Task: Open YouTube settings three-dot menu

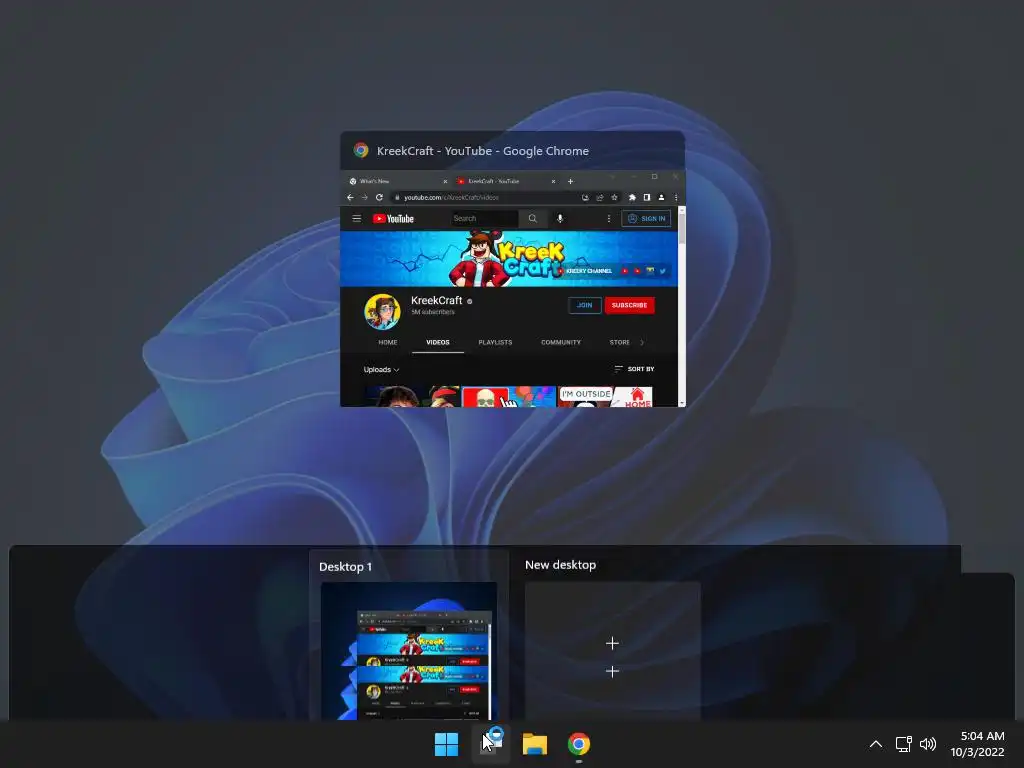Action: [609, 218]
